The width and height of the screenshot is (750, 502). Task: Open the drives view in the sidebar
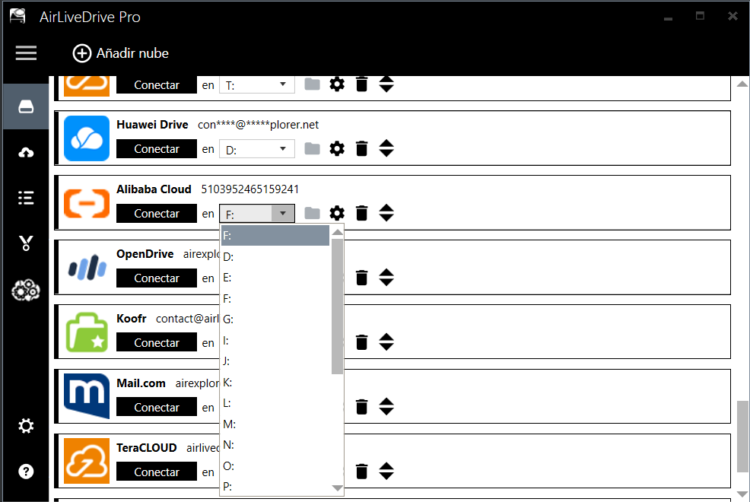[26, 107]
